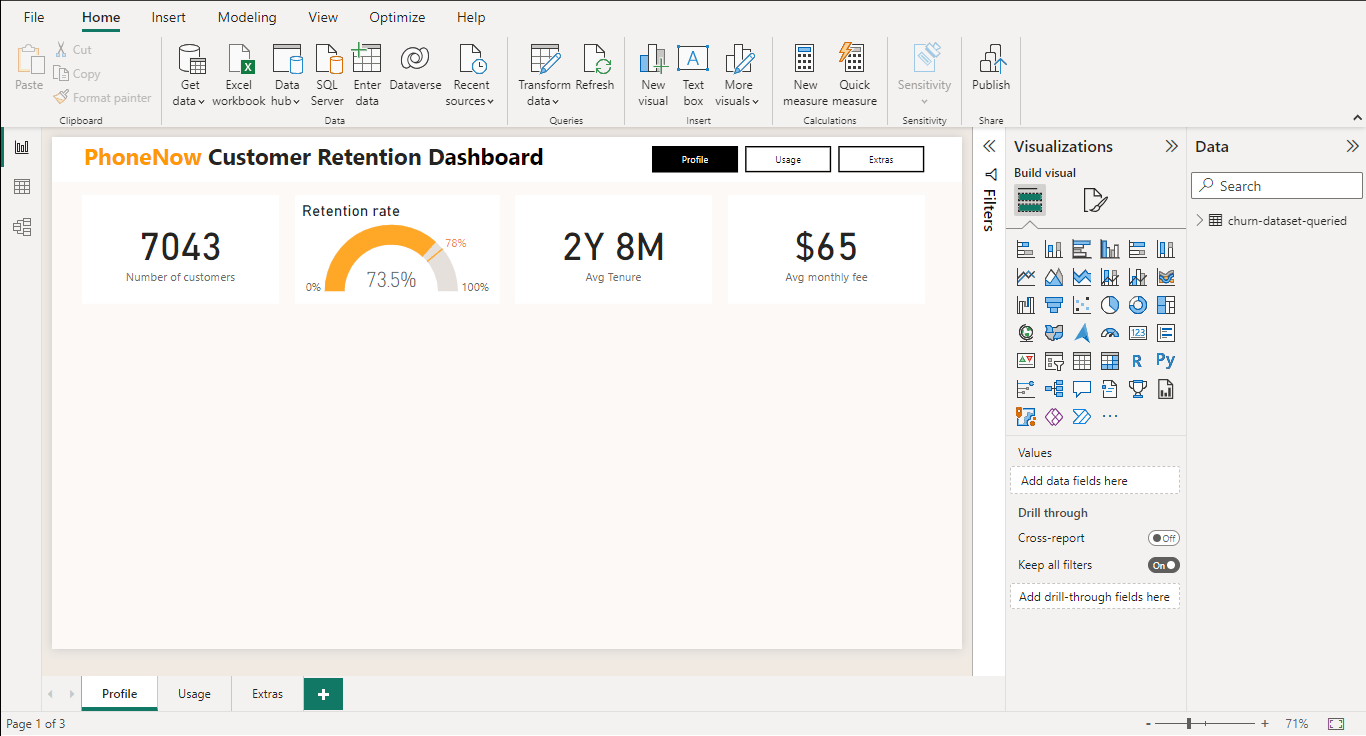This screenshot has height=736, width=1366.
Task: Open the Recent sources dropdown
Action: [x=470, y=76]
